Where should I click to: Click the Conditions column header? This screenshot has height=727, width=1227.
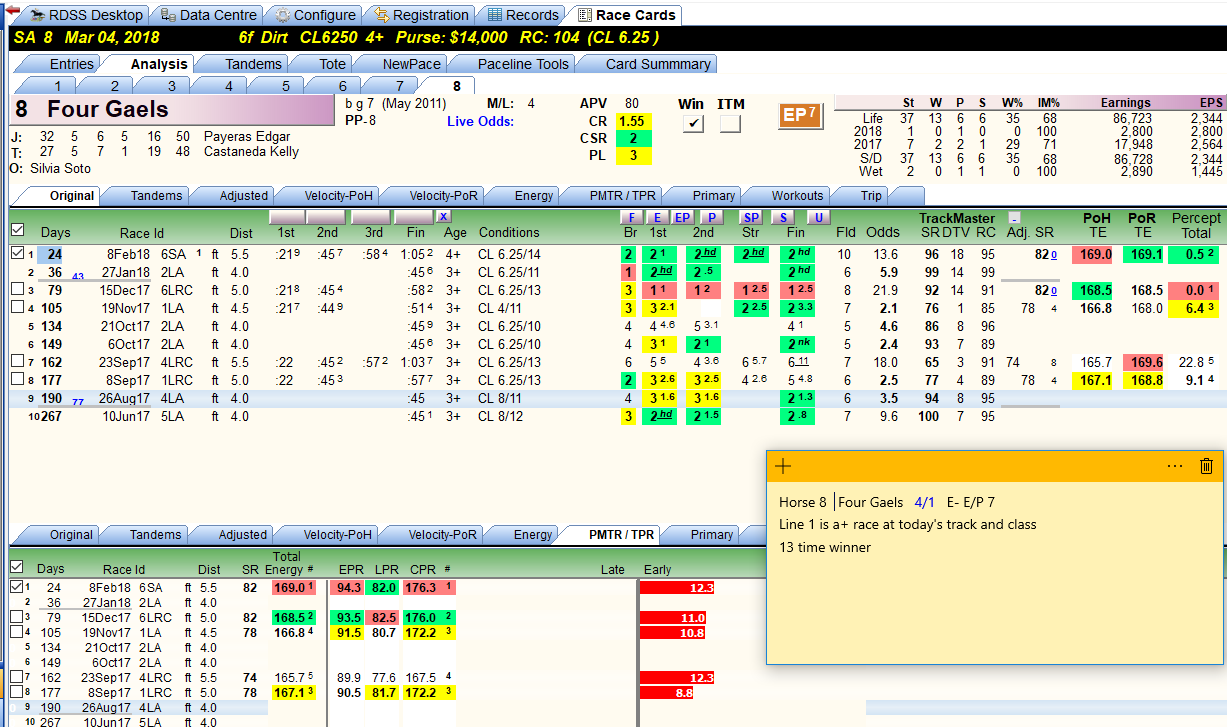coord(509,233)
